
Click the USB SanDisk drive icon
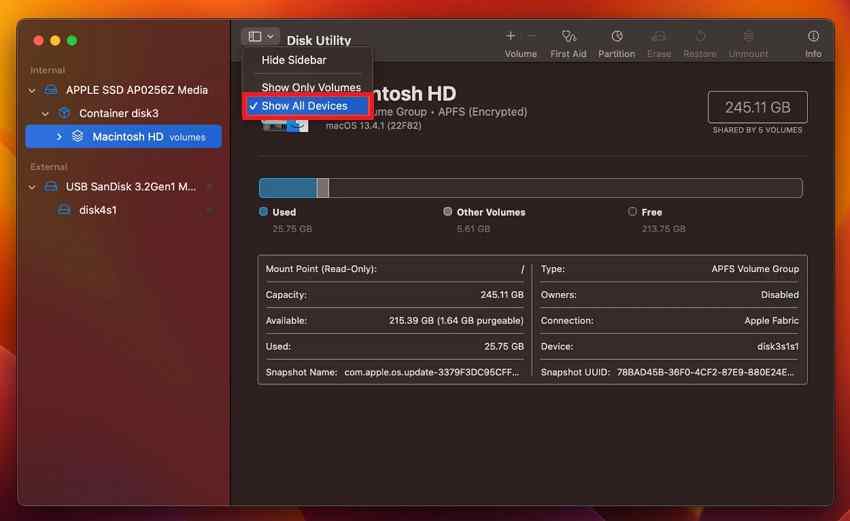coord(51,186)
